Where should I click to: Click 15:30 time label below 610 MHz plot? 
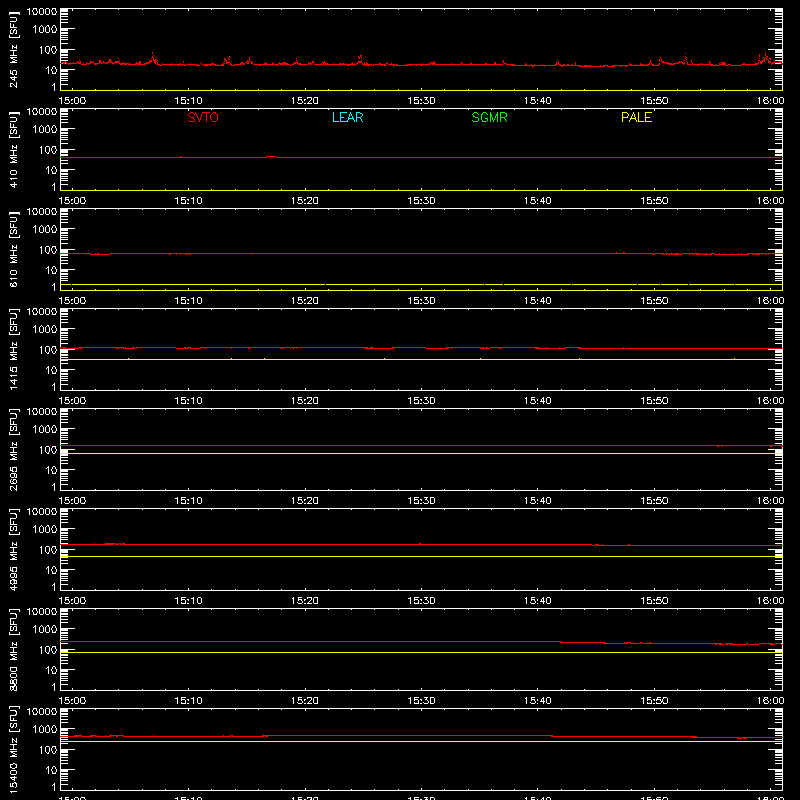[x=421, y=301]
